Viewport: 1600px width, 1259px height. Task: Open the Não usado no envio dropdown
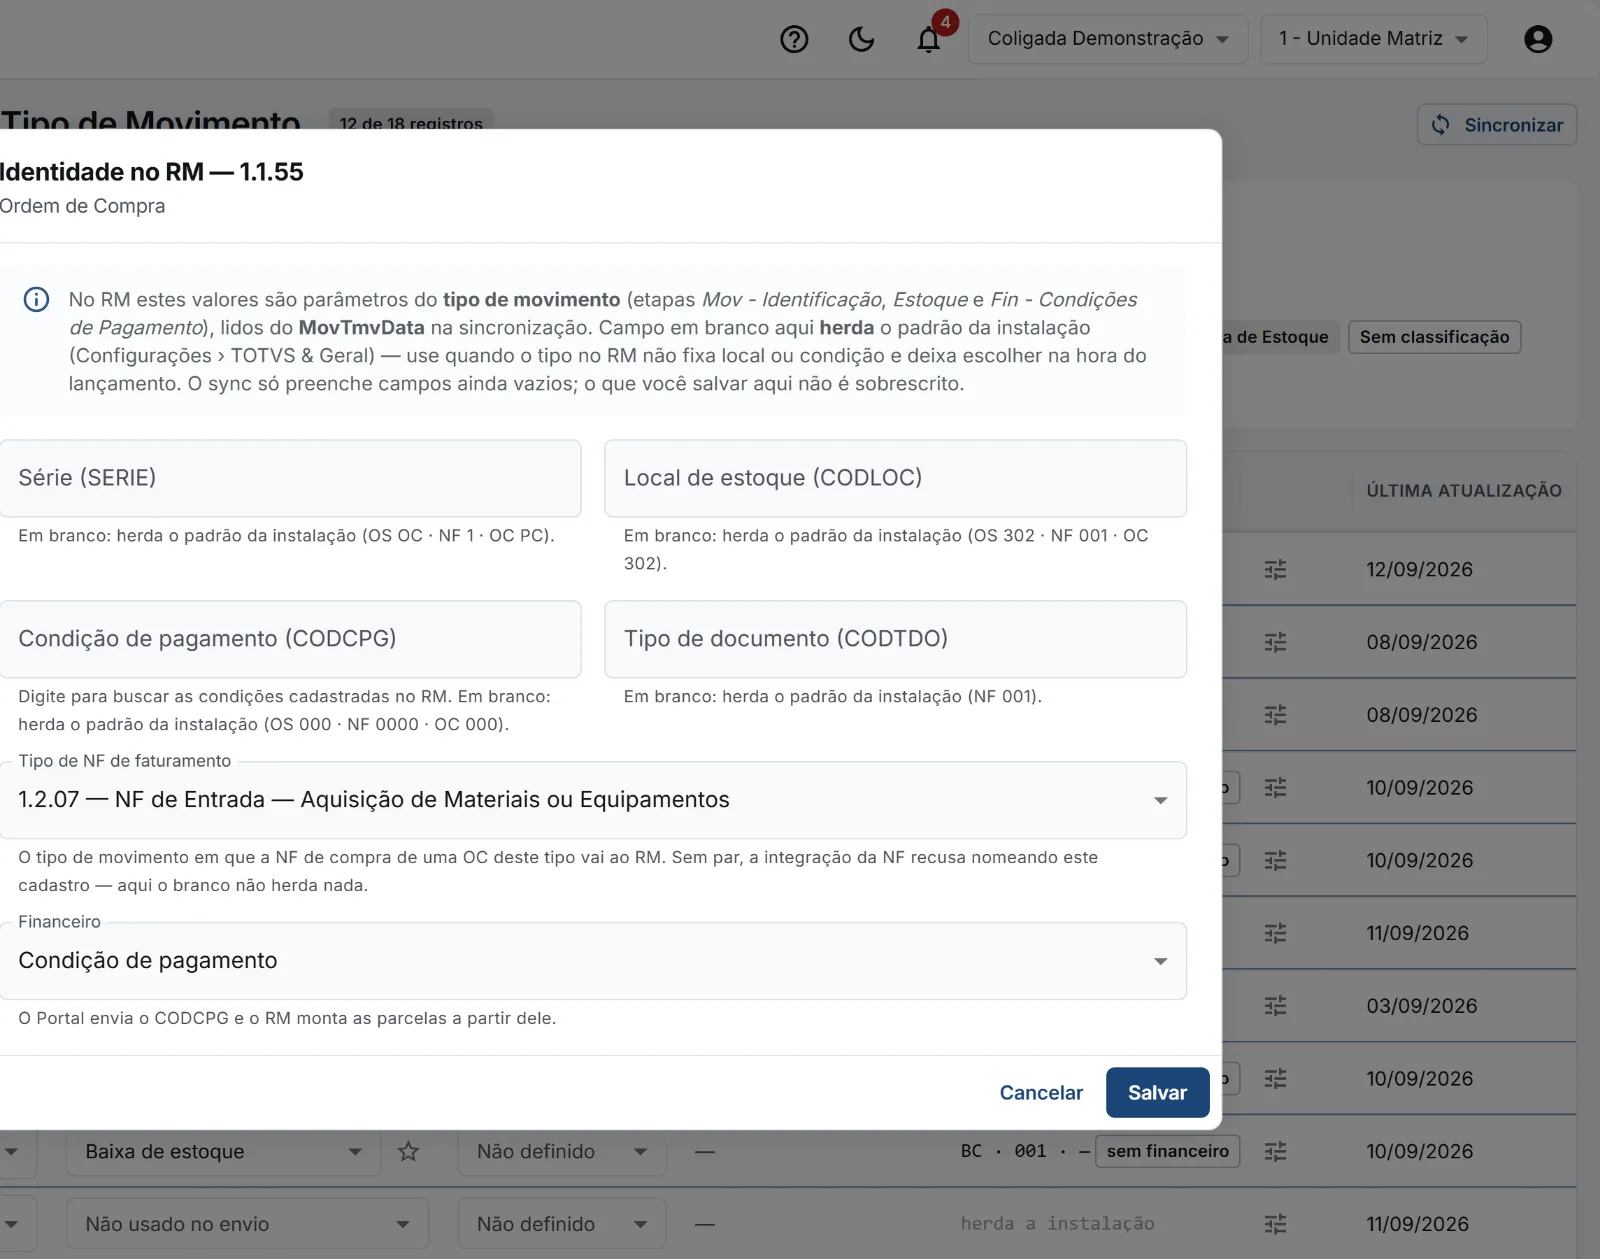(247, 1224)
